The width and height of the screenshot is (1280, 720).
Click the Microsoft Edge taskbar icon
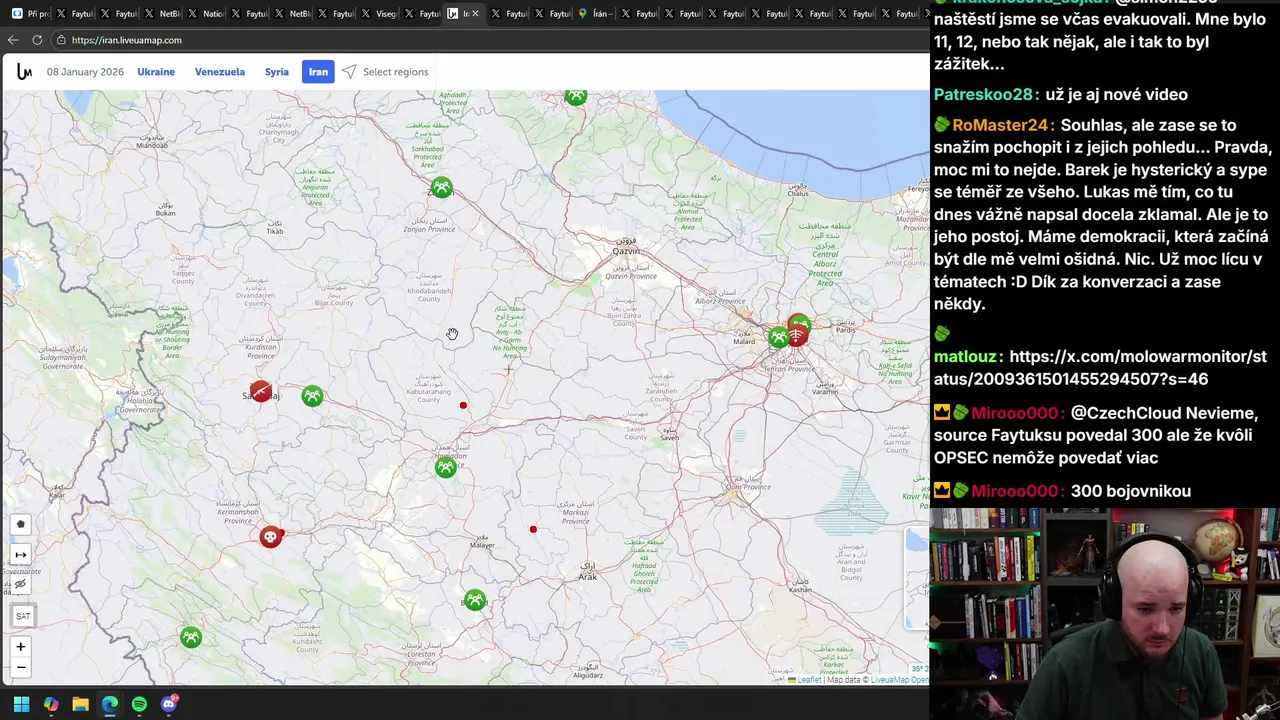[x=110, y=704]
